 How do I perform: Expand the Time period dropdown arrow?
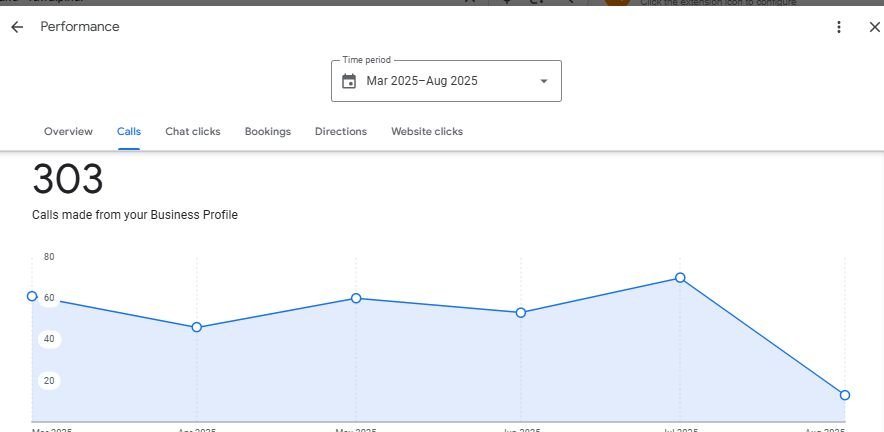(543, 81)
